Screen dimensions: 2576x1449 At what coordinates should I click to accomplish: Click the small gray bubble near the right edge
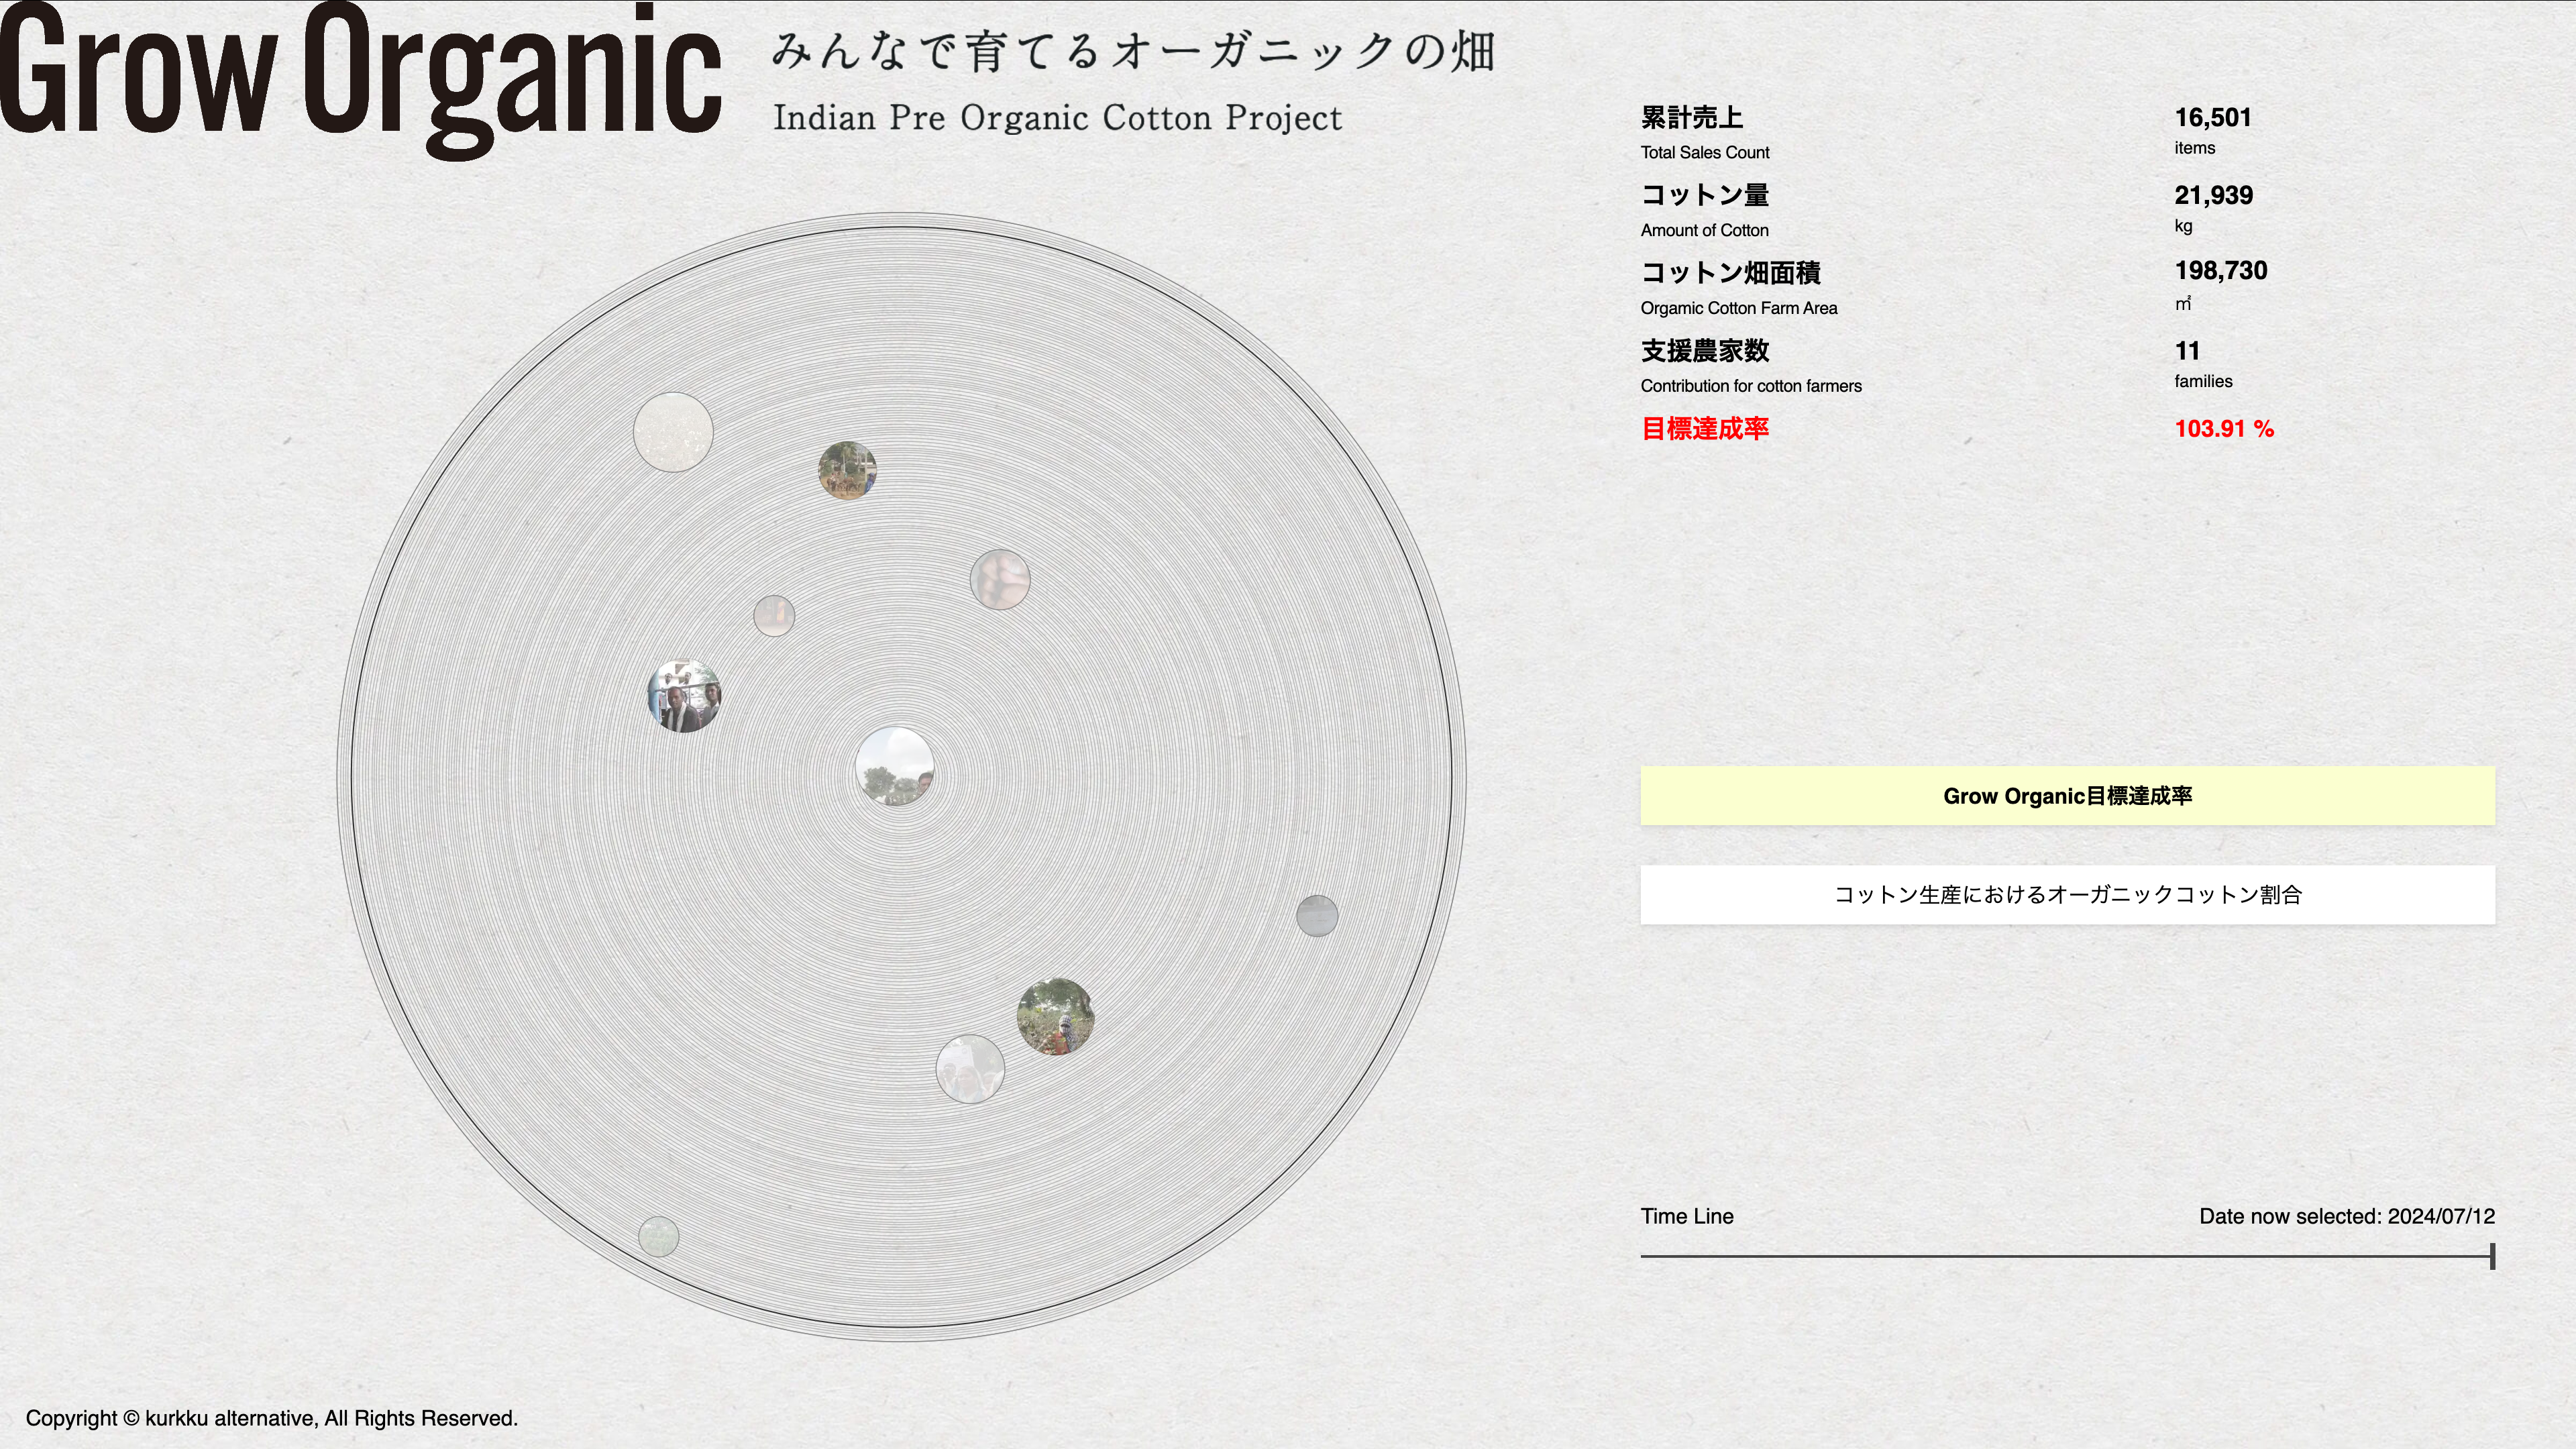pos(1317,915)
